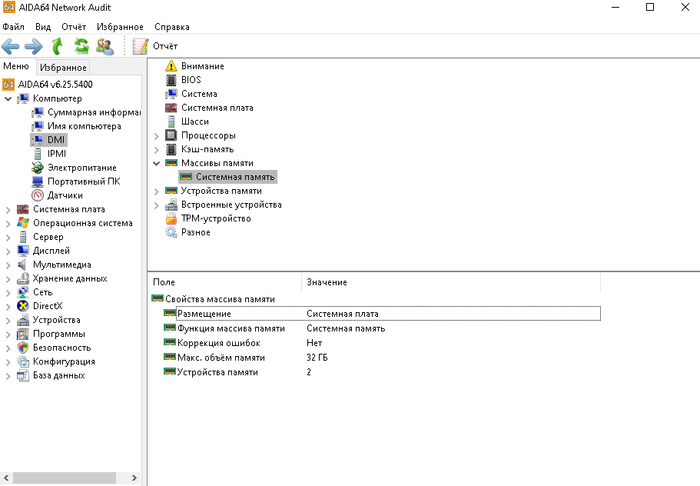Click the Конфигурация icon in tree
Image resolution: width=700 pixels, height=486 pixels.
(23, 361)
